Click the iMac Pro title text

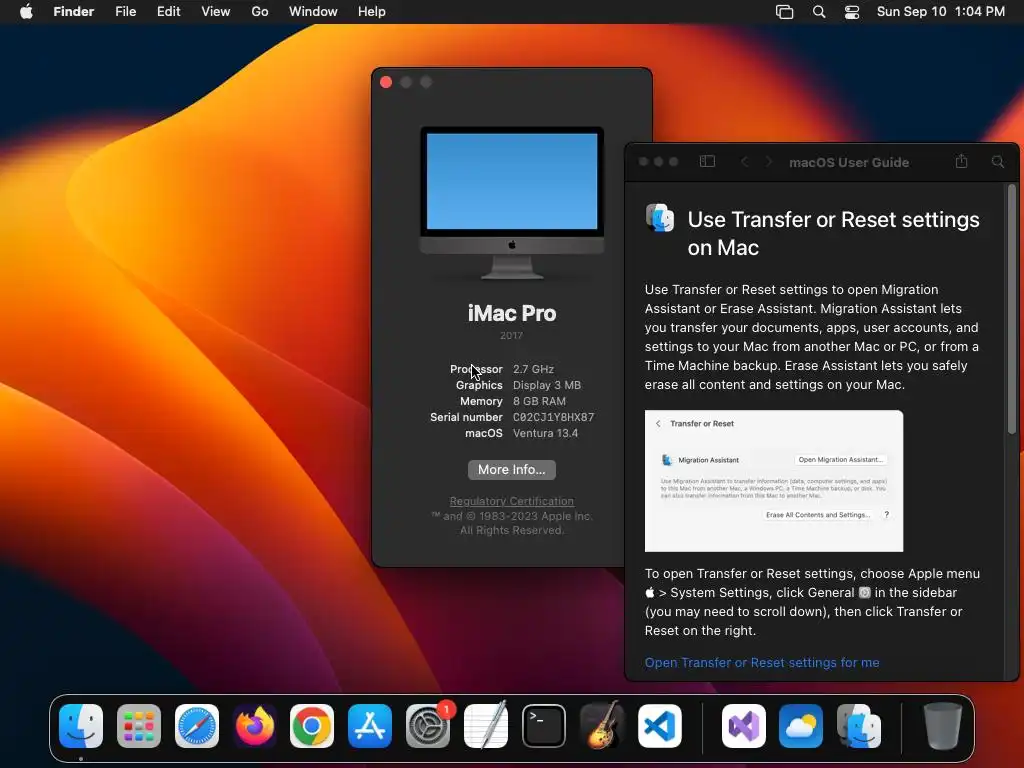tap(512, 313)
